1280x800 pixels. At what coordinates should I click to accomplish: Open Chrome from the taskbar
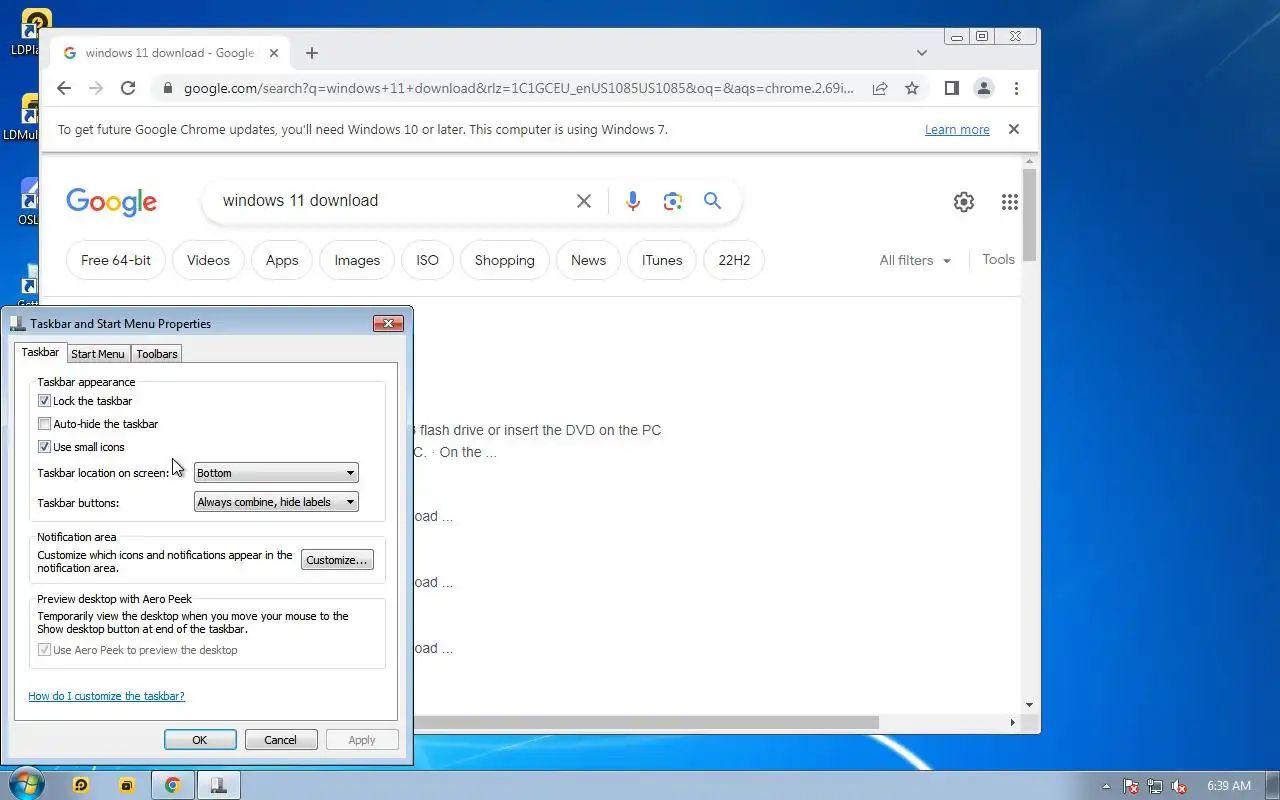172,786
